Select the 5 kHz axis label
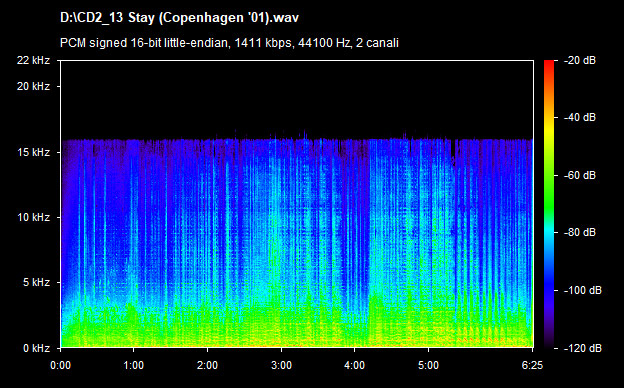This screenshot has height=388, width=624. click(x=36, y=283)
